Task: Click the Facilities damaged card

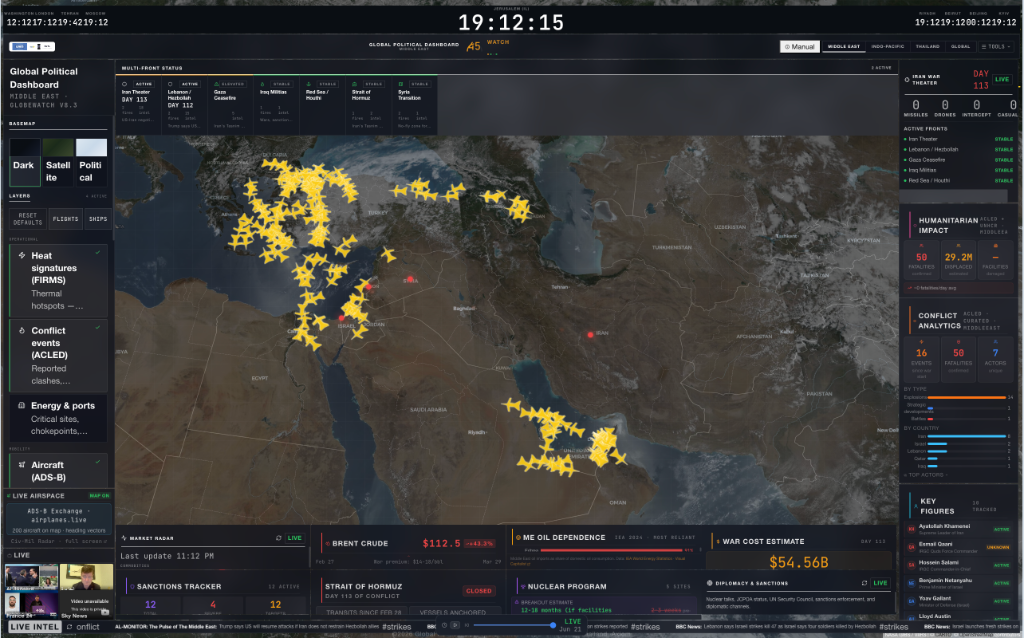Action: click(x=995, y=260)
